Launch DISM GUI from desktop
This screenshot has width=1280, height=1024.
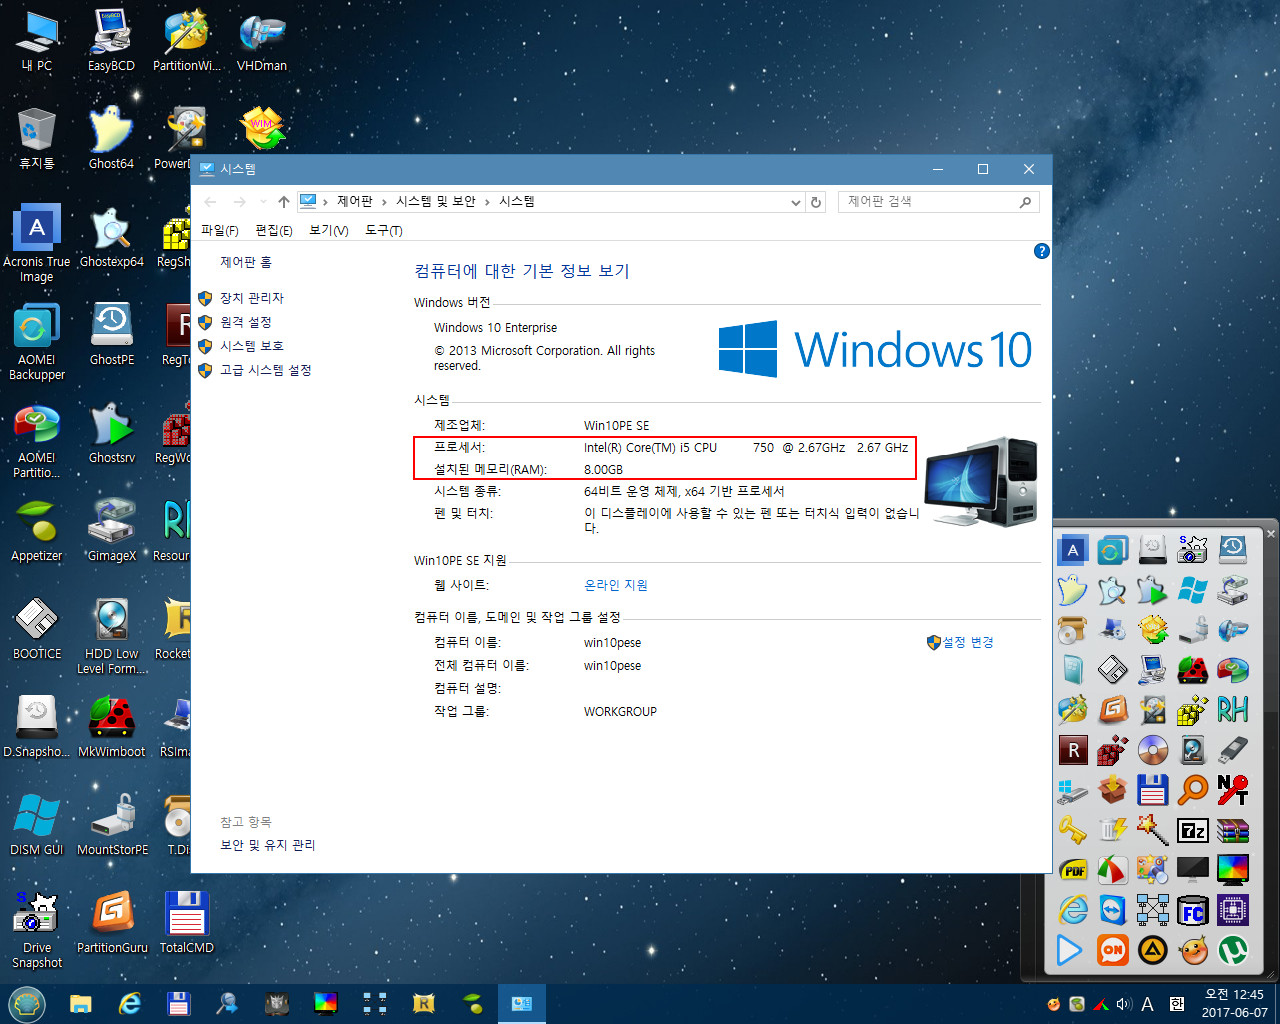tap(37, 824)
